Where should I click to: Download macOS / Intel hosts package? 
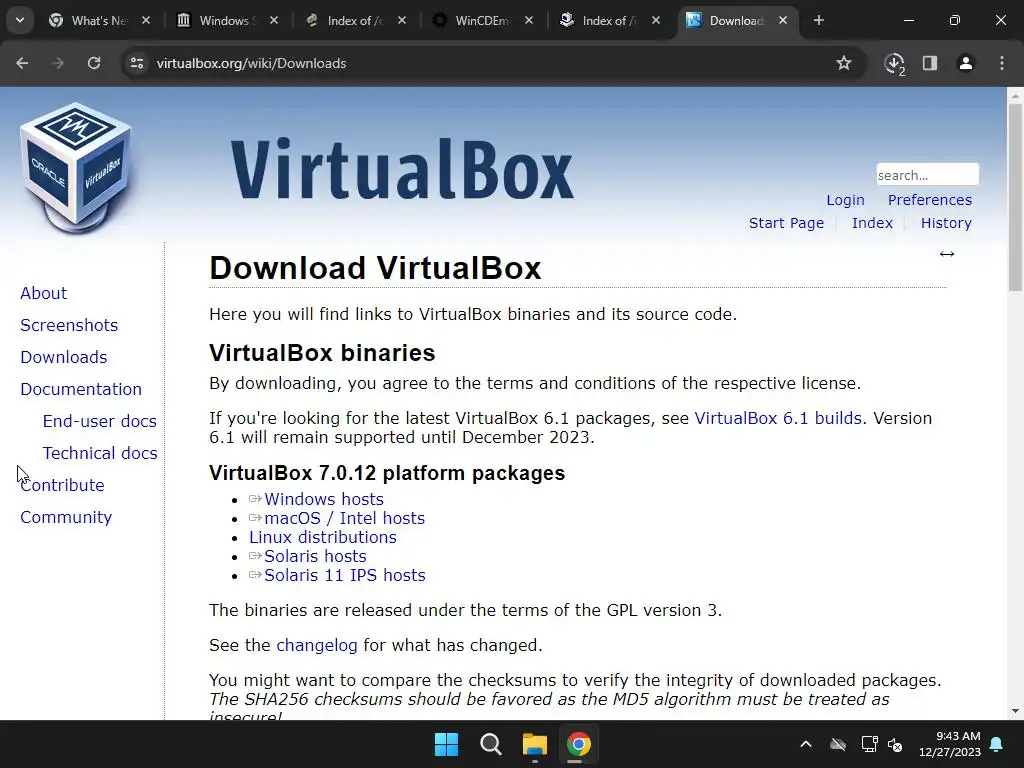[x=344, y=518]
